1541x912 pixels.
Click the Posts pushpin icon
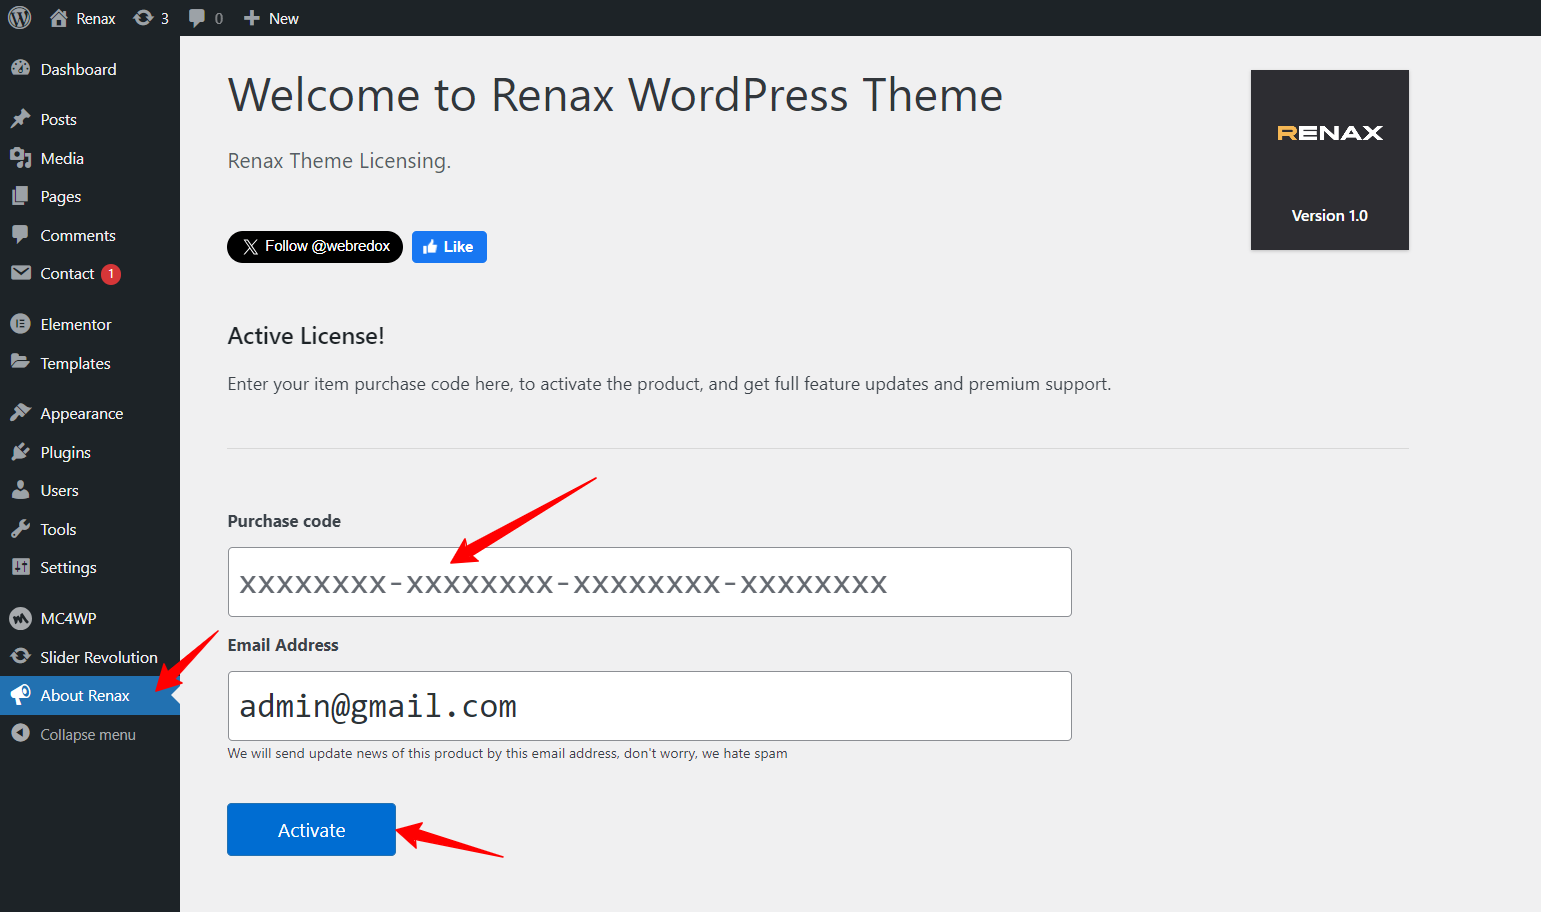20,119
